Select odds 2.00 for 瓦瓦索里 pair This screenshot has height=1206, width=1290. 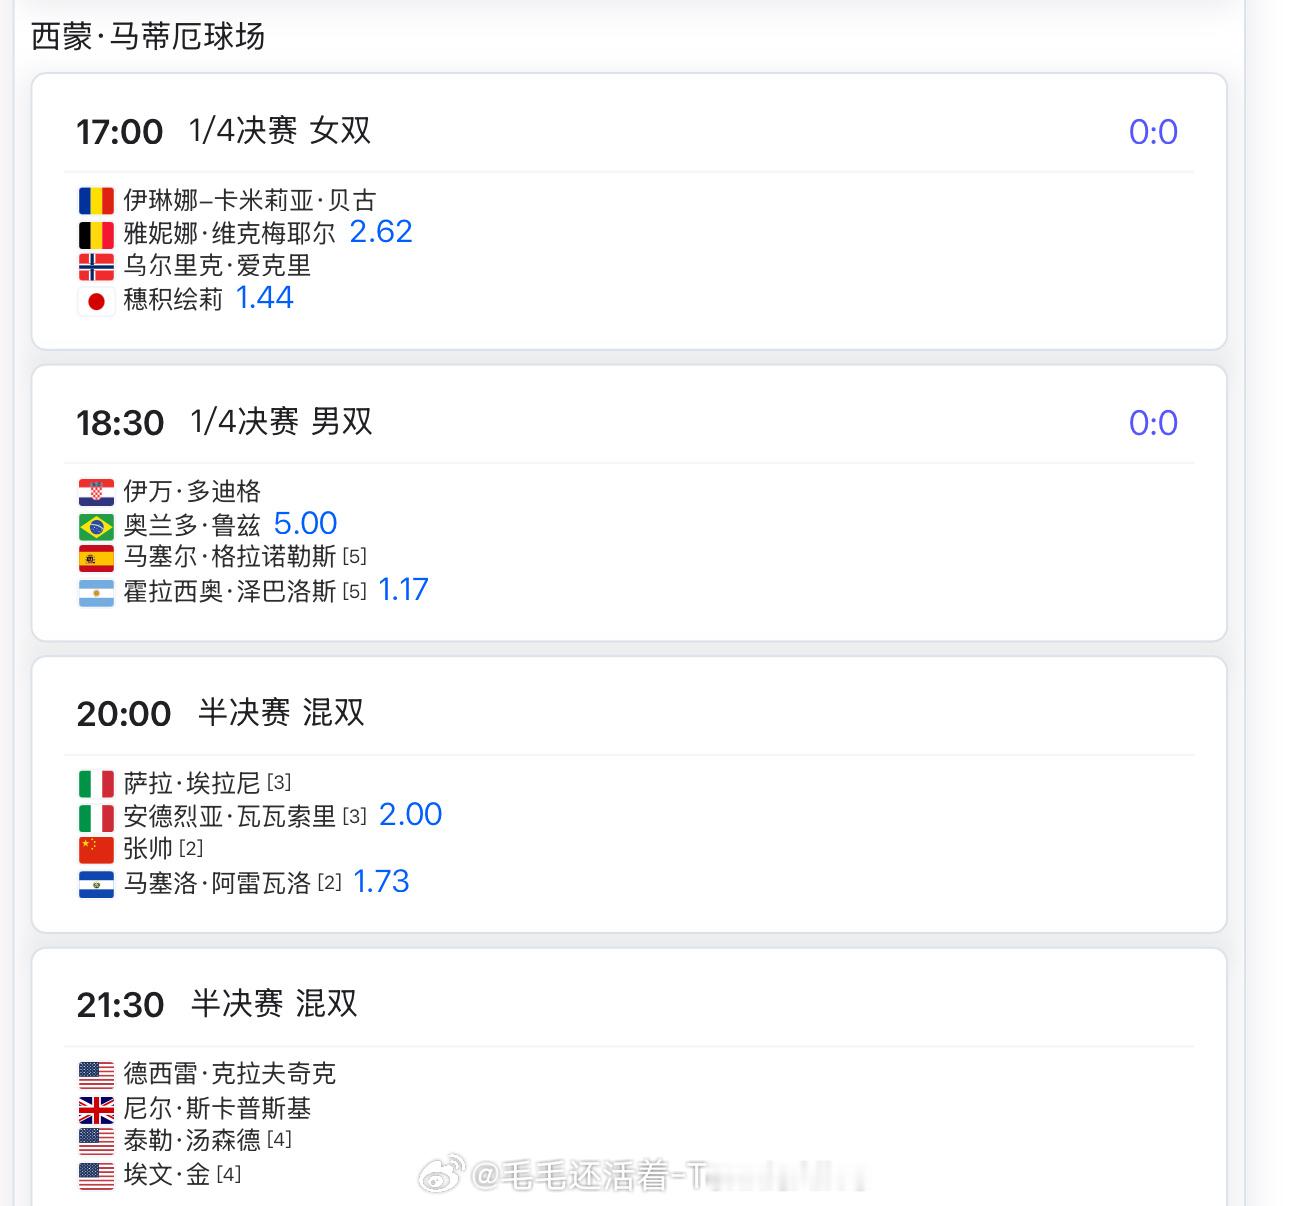tap(410, 814)
